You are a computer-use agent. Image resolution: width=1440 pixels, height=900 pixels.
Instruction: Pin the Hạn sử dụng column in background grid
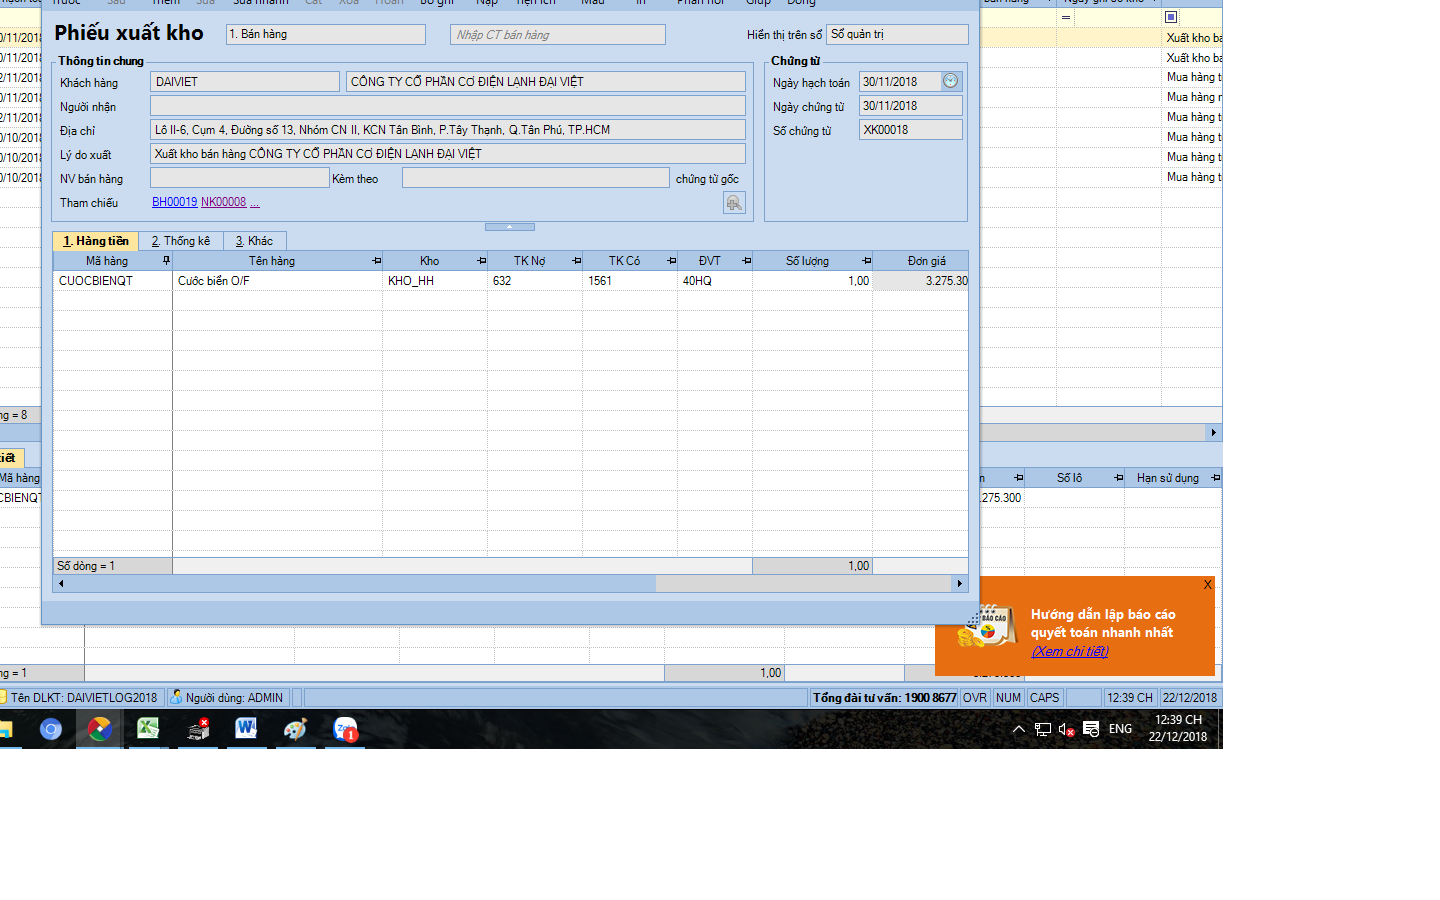coord(1215,478)
